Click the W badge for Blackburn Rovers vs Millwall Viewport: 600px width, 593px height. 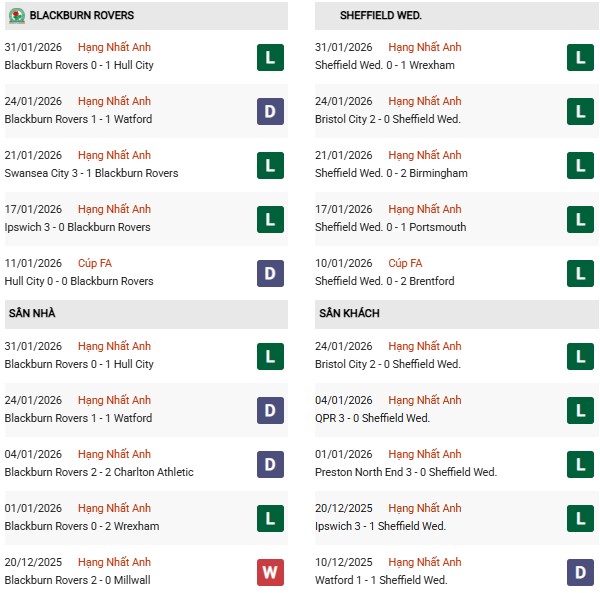point(270,572)
